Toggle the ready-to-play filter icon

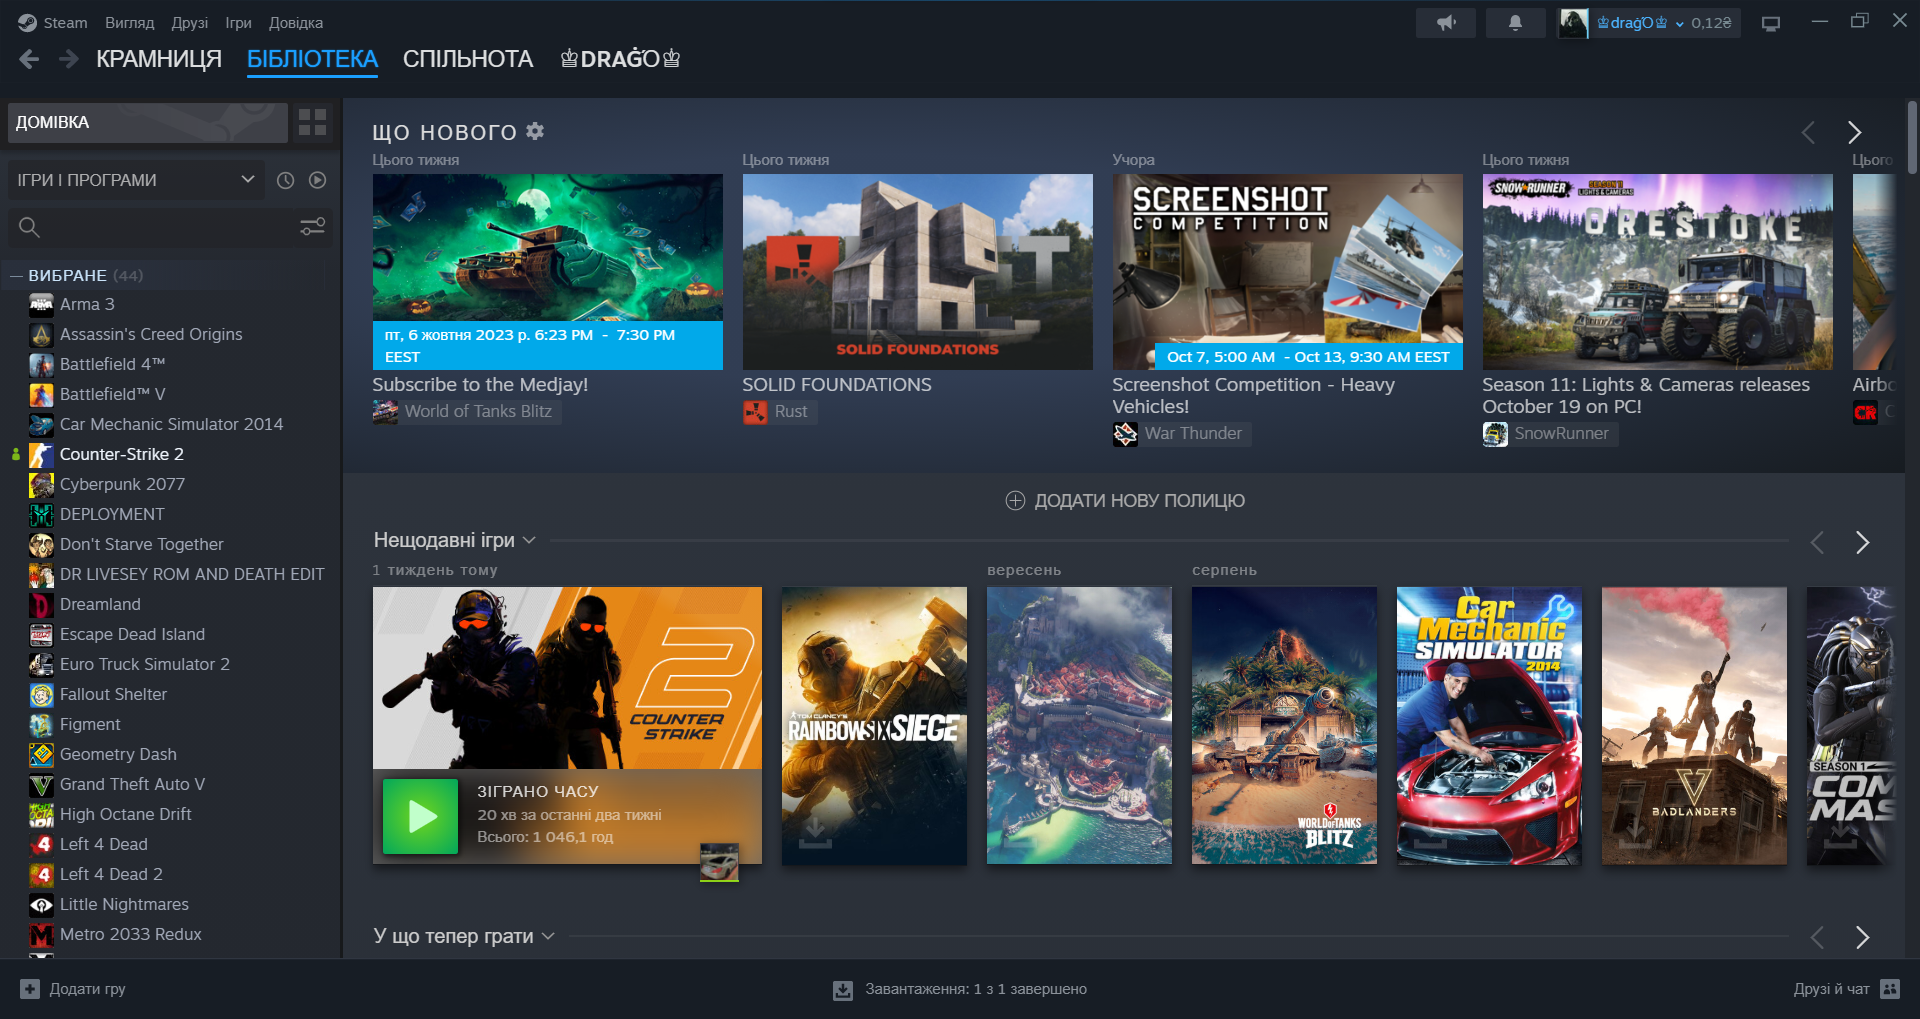317,180
